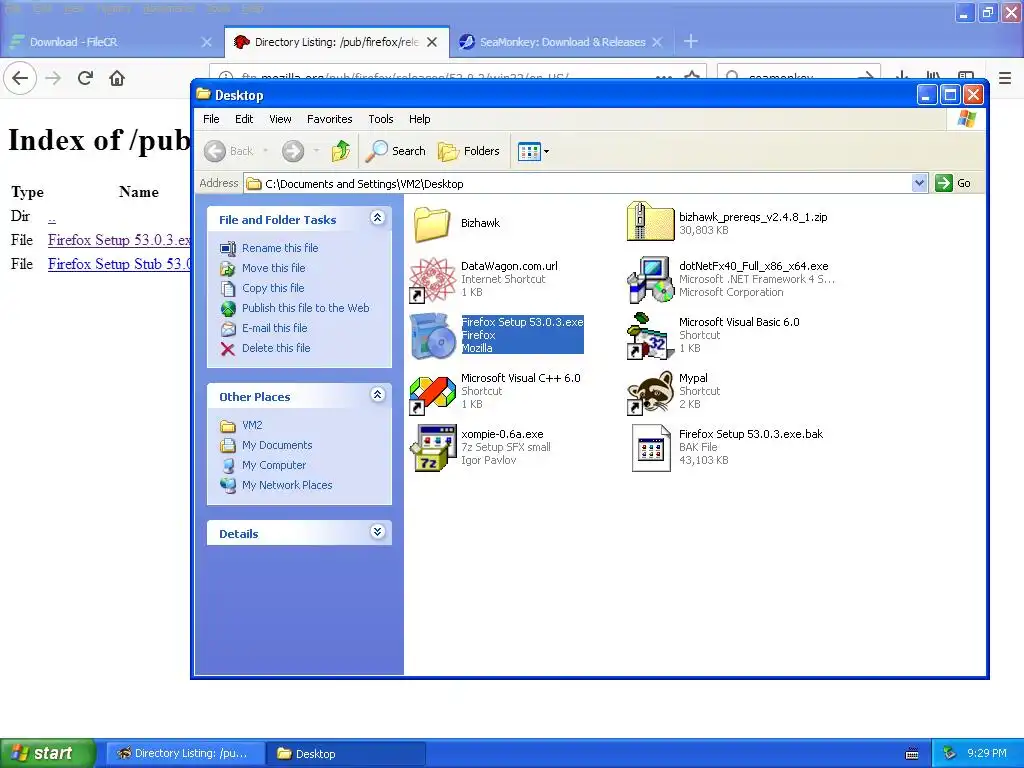Close the Directory Listing browser tab
Image resolution: width=1024 pixels, height=768 pixels.
(x=432, y=42)
